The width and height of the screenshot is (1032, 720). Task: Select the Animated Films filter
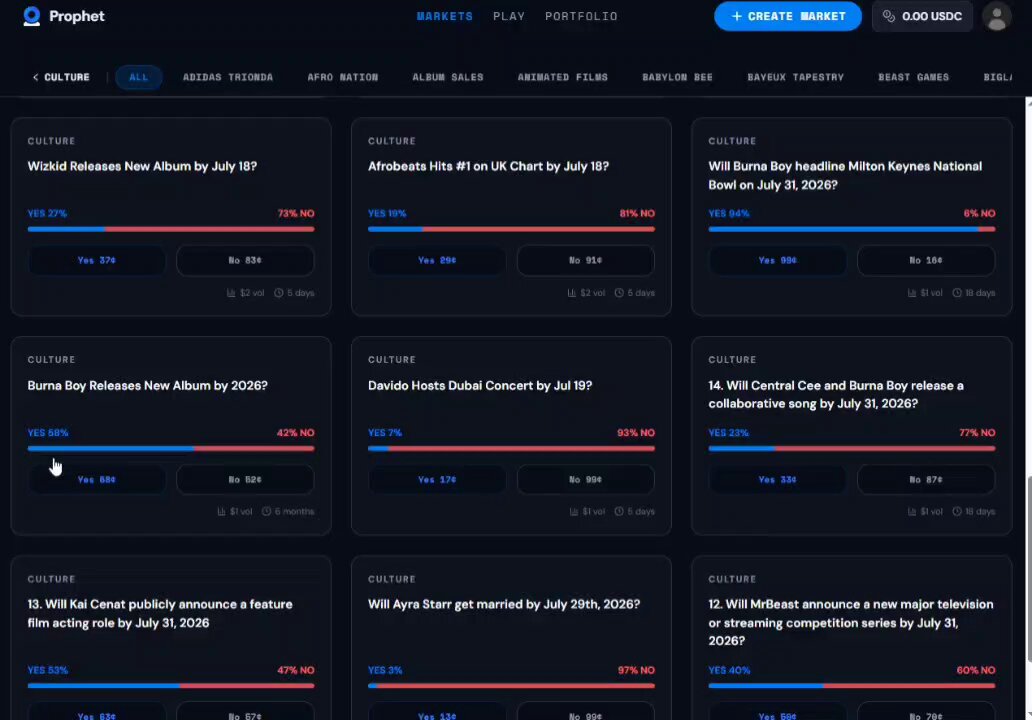tap(562, 77)
